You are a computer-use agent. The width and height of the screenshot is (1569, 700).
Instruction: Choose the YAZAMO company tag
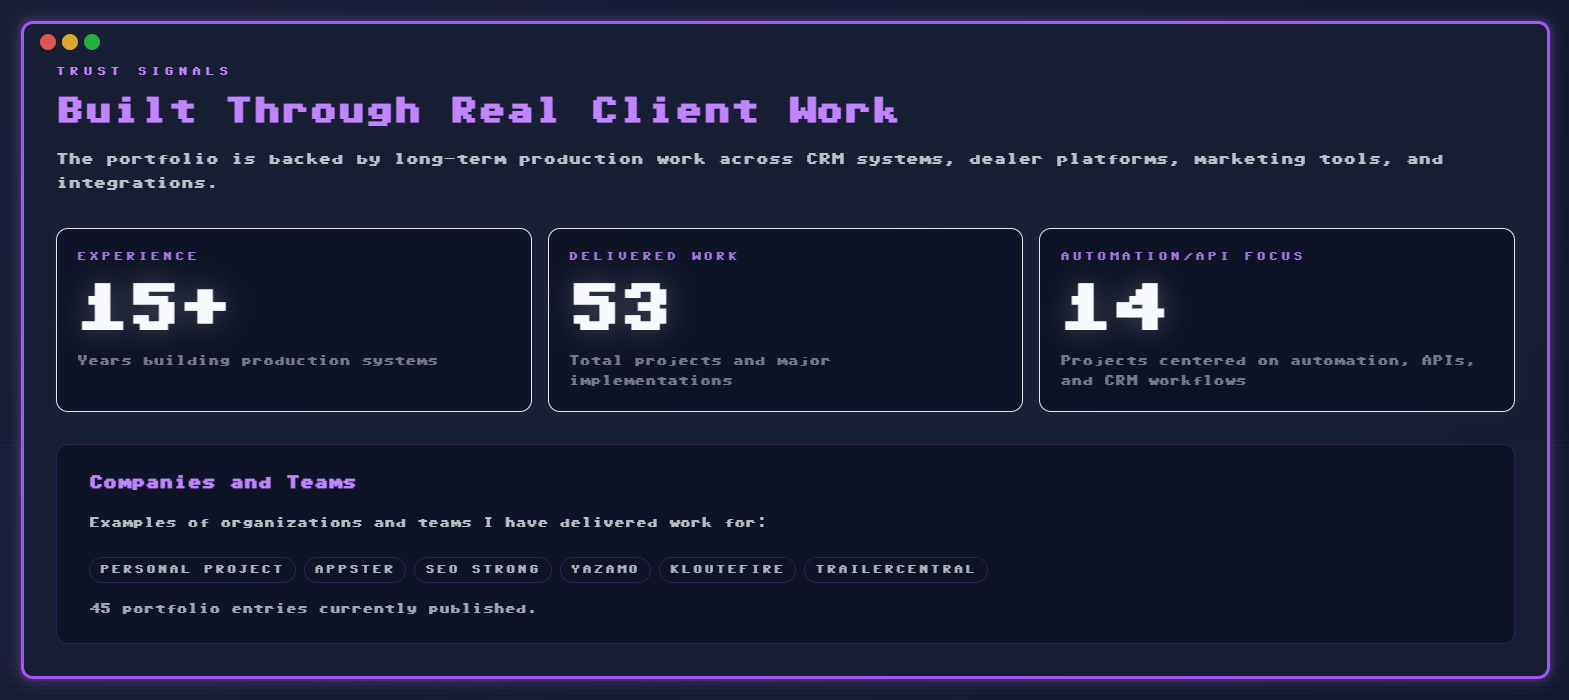pos(605,569)
